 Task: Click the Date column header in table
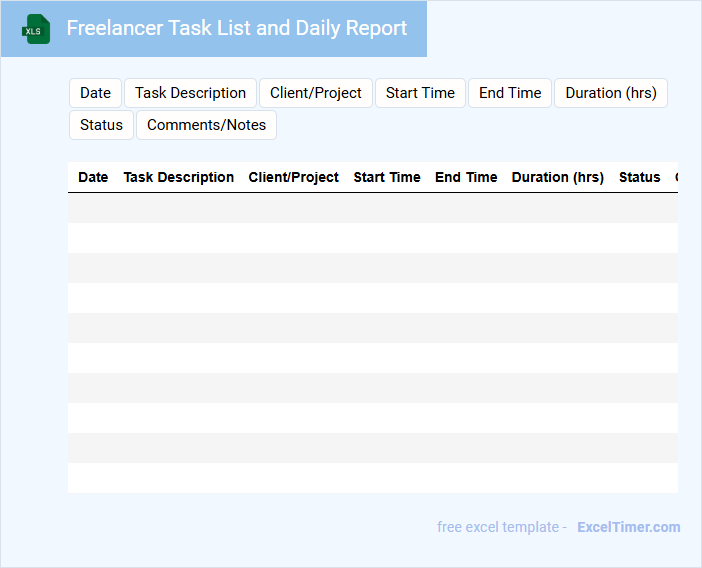(93, 177)
